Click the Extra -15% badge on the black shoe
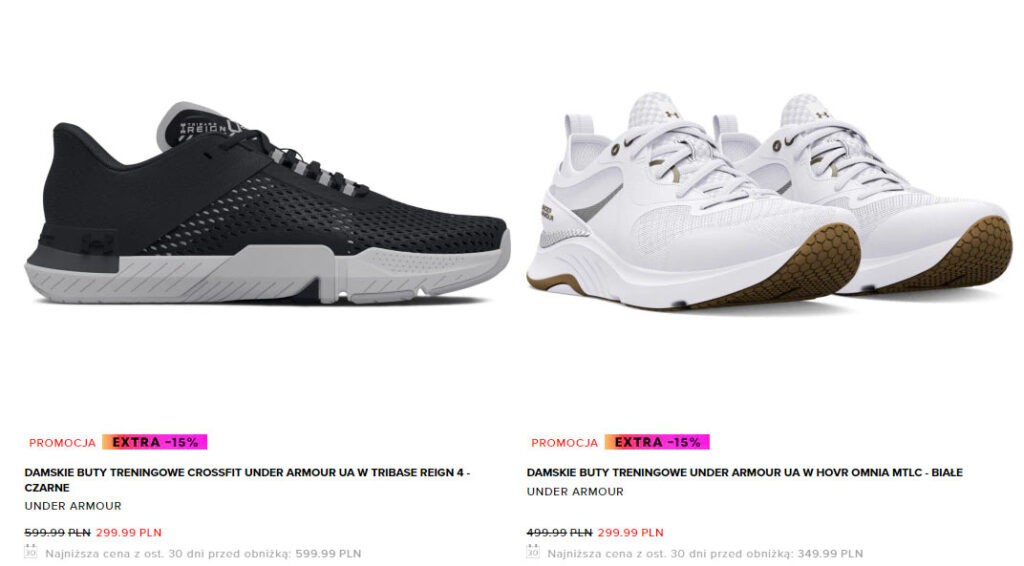The height and width of the screenshot is (566, 1024). pyautogui.click(x=155, y=442)
